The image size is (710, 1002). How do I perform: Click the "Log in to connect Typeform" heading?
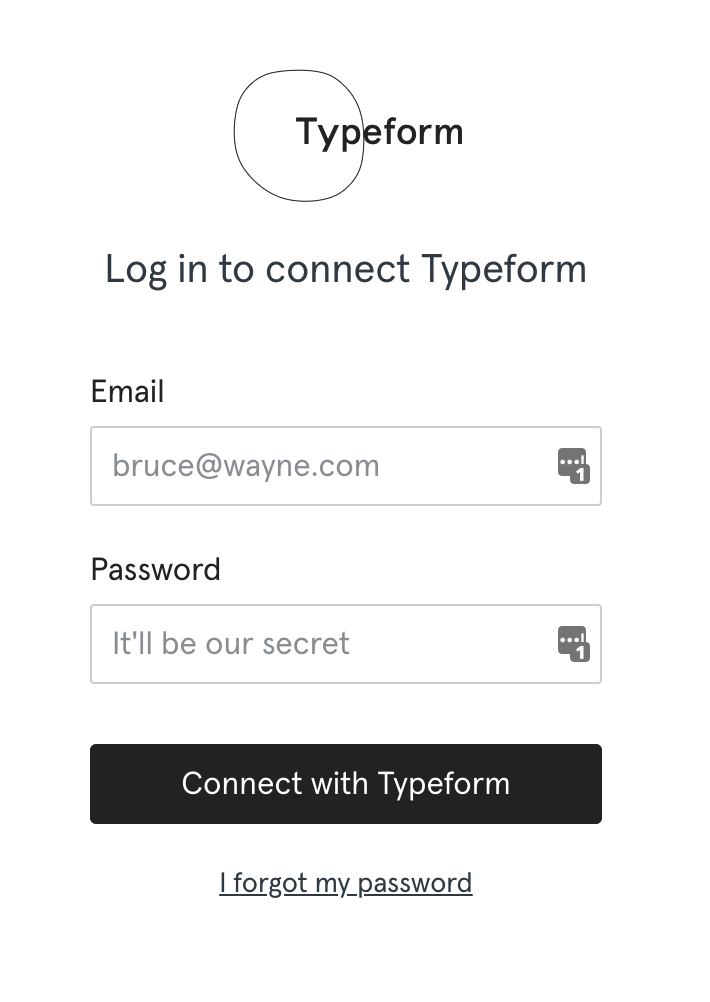[346, 270]
